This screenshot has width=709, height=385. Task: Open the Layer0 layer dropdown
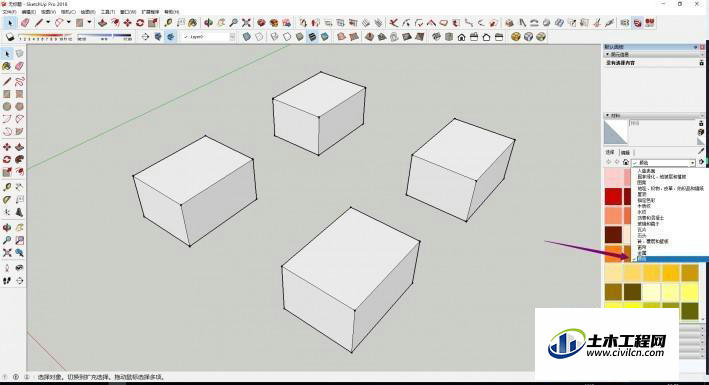tap(209, 37)
